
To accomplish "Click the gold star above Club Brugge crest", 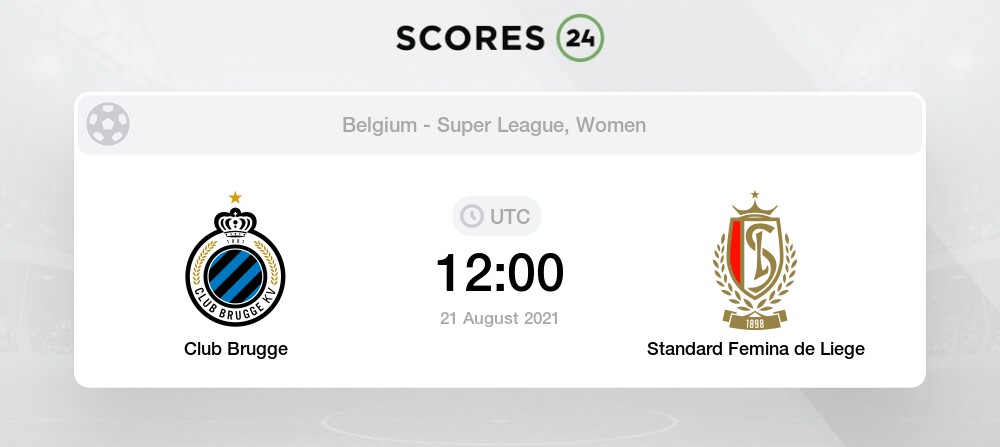I will coord(236,197).
